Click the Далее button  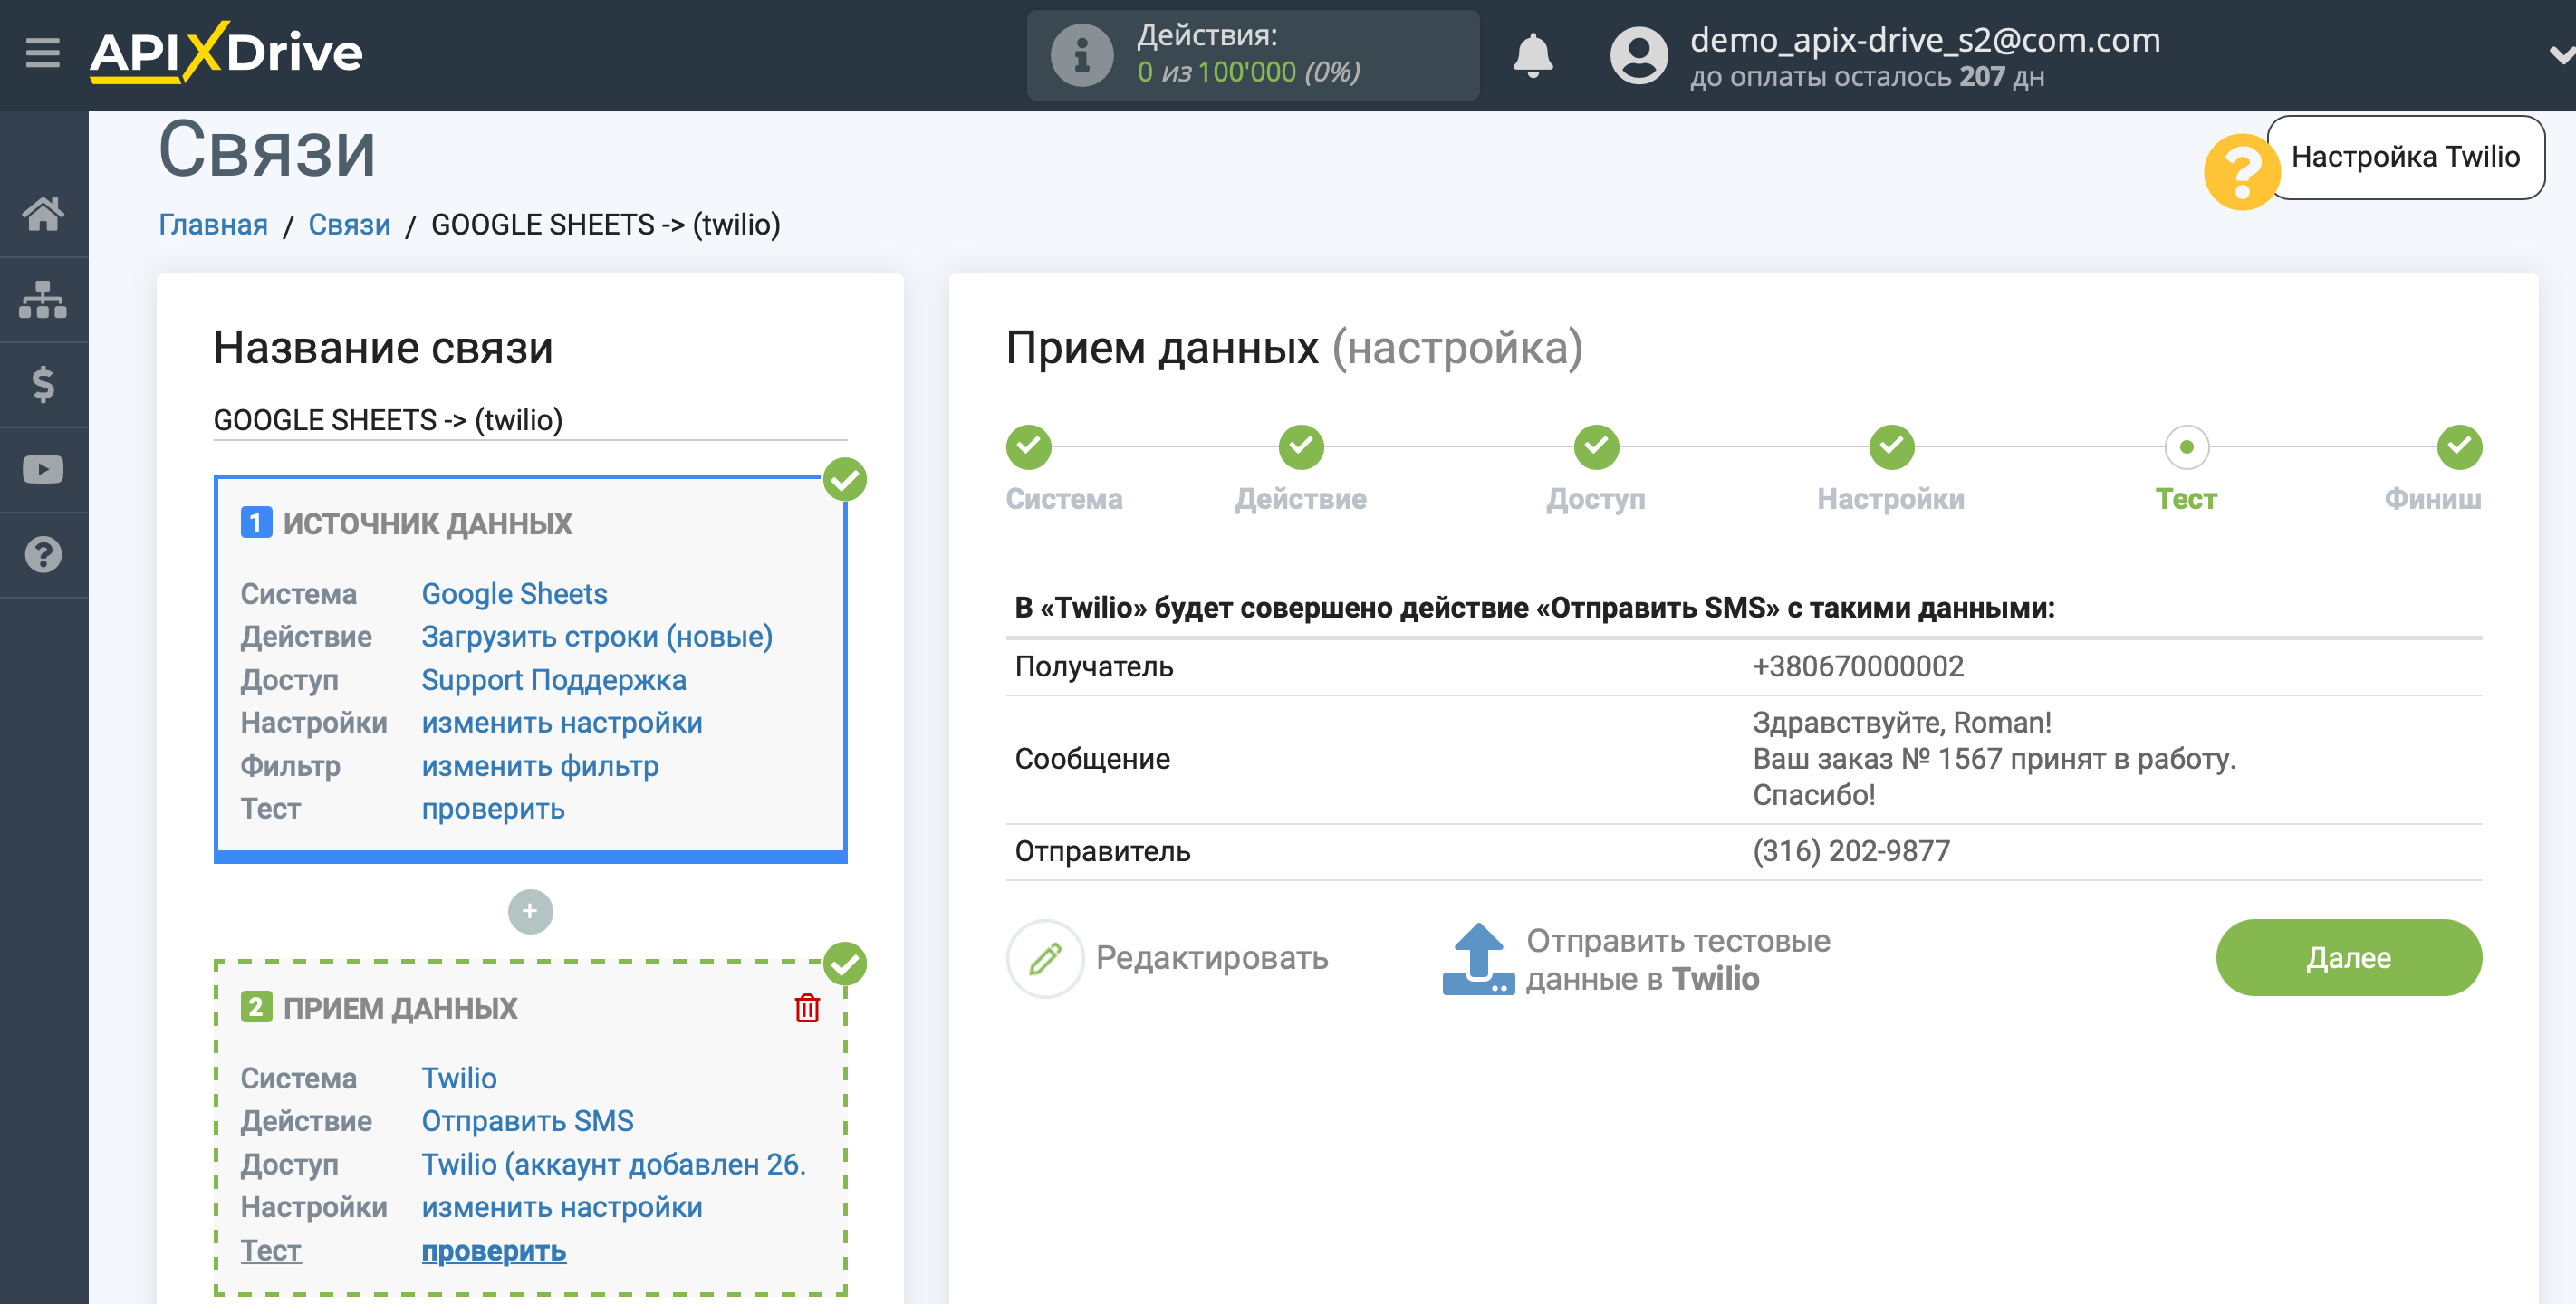(x=2348, y=957)
